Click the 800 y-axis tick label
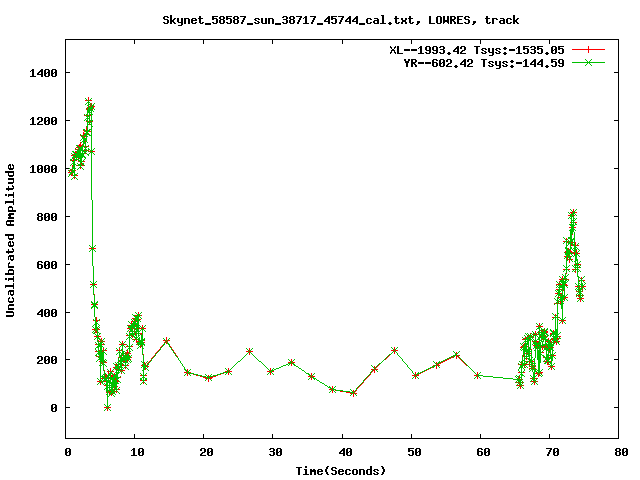This screenshot has height=480, width=640. coord(47,217)
